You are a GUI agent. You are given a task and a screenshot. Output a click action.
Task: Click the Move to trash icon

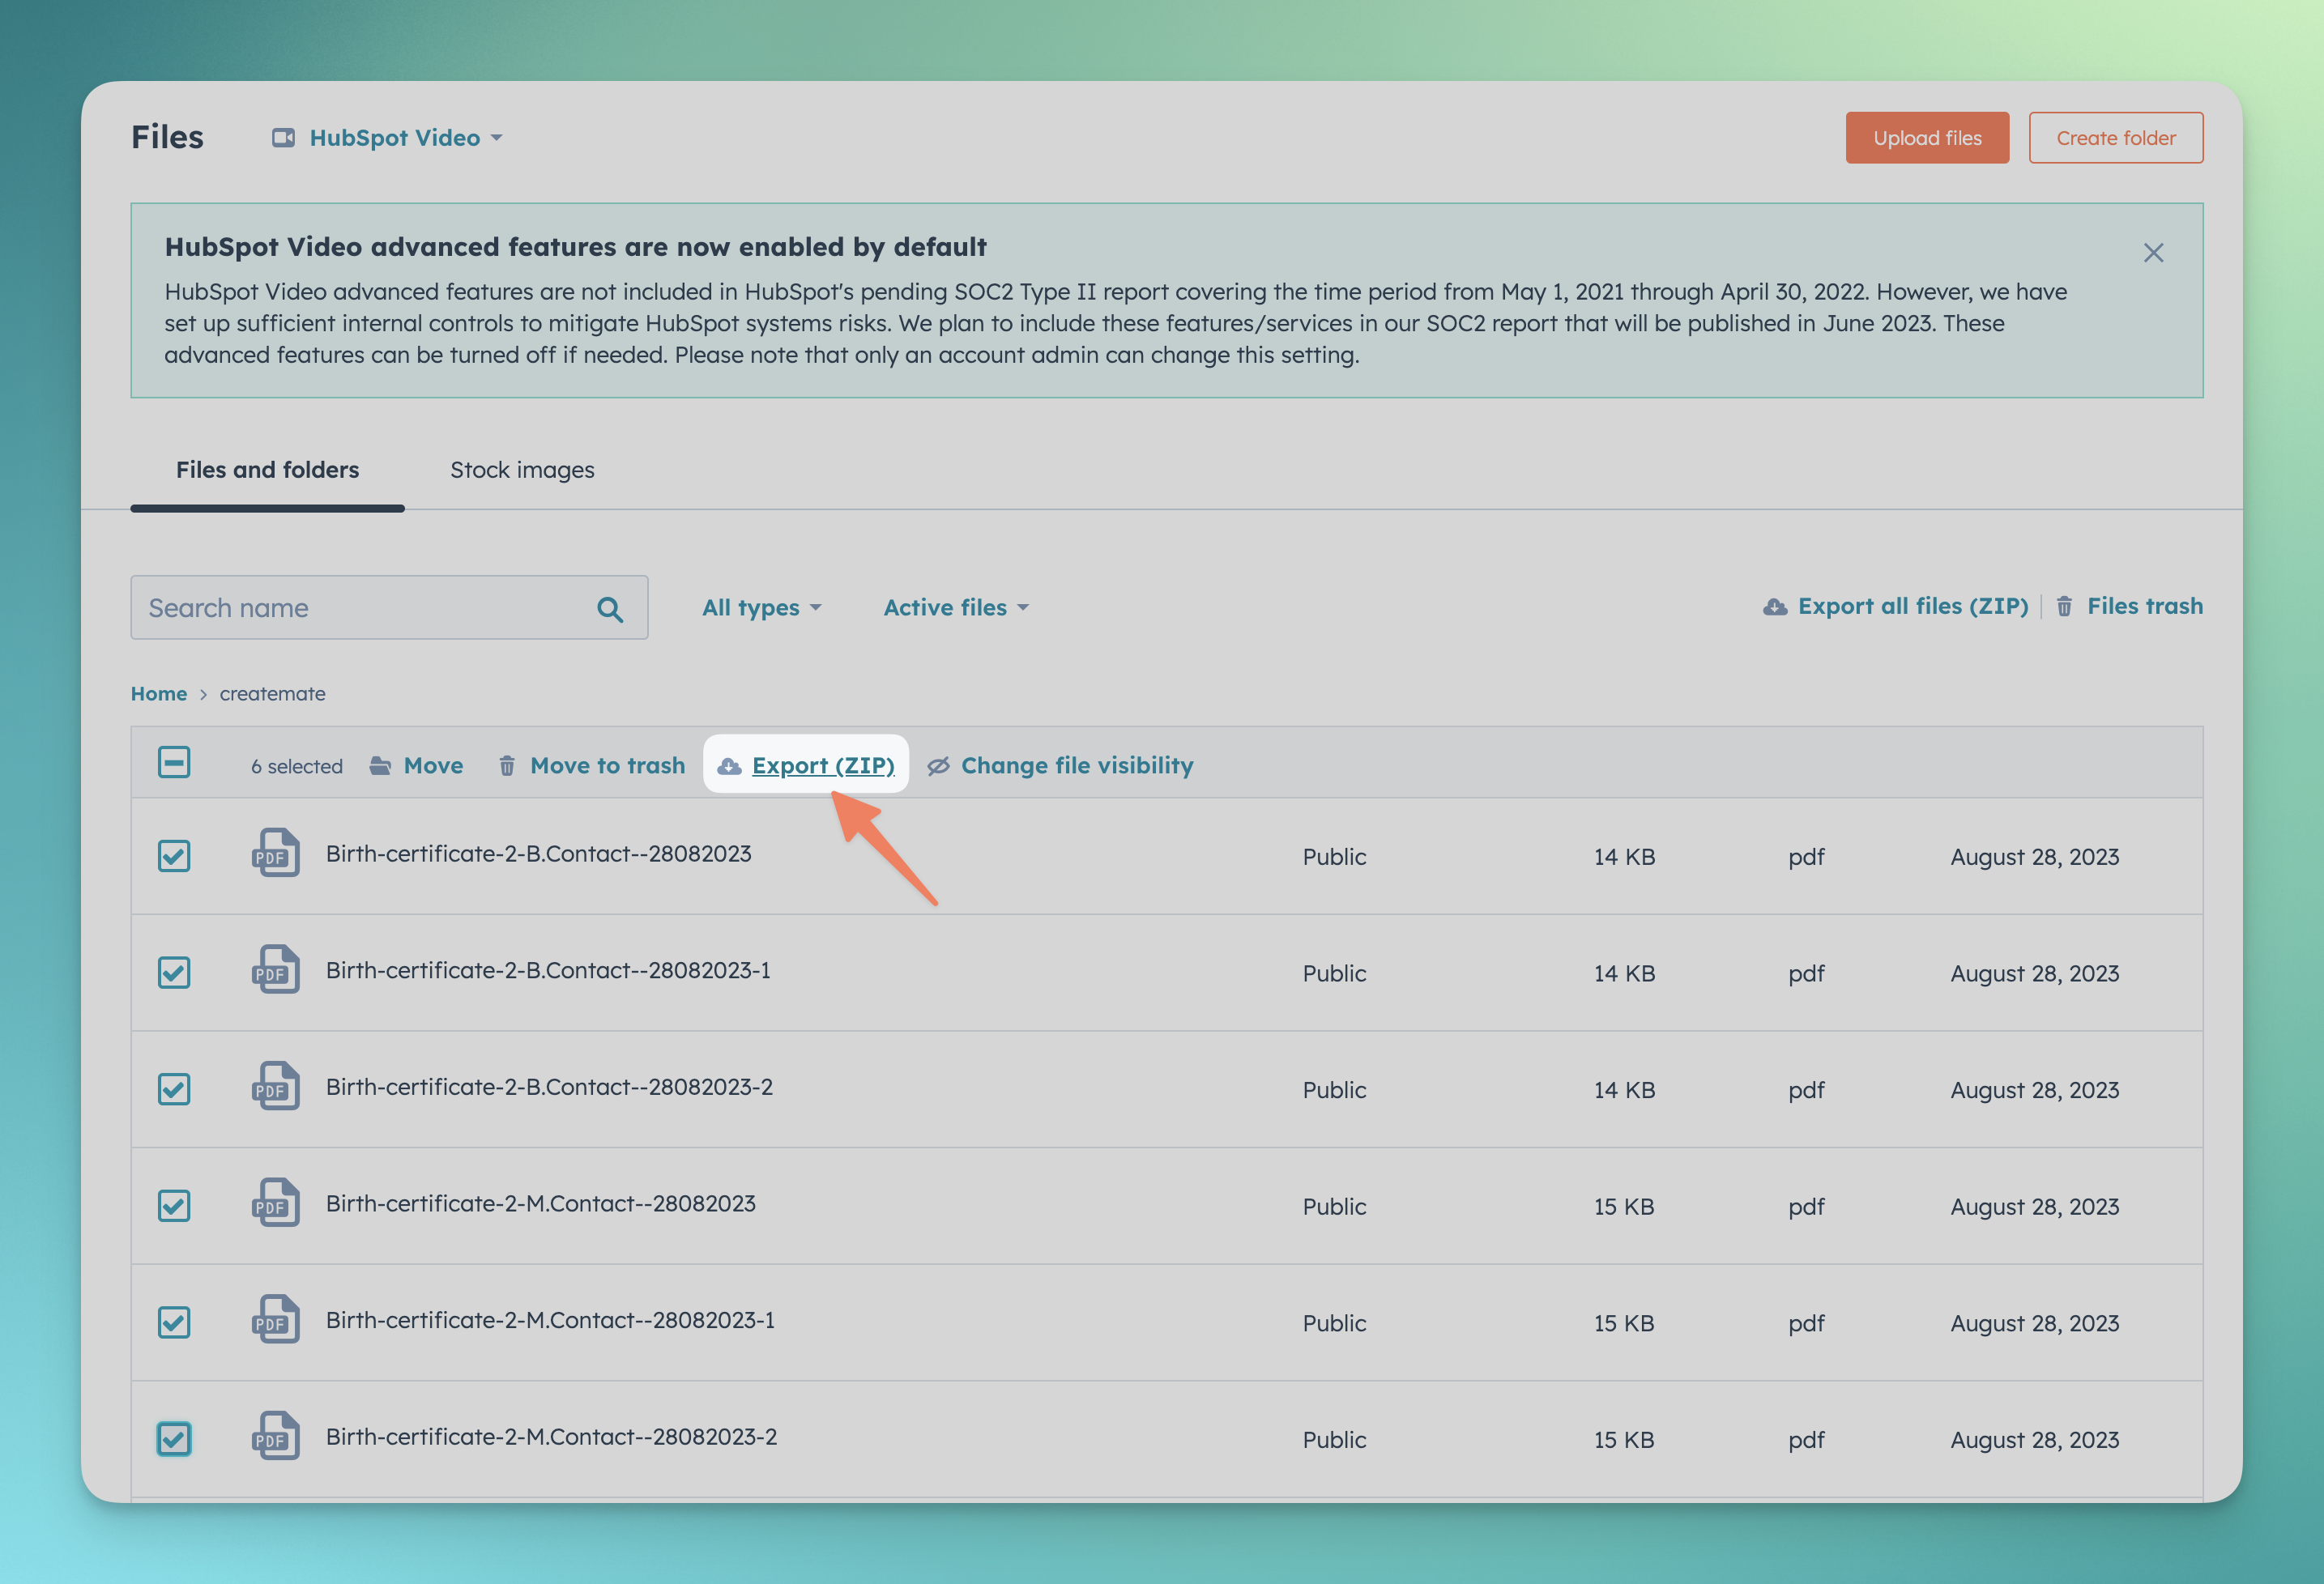coord(507,765)
